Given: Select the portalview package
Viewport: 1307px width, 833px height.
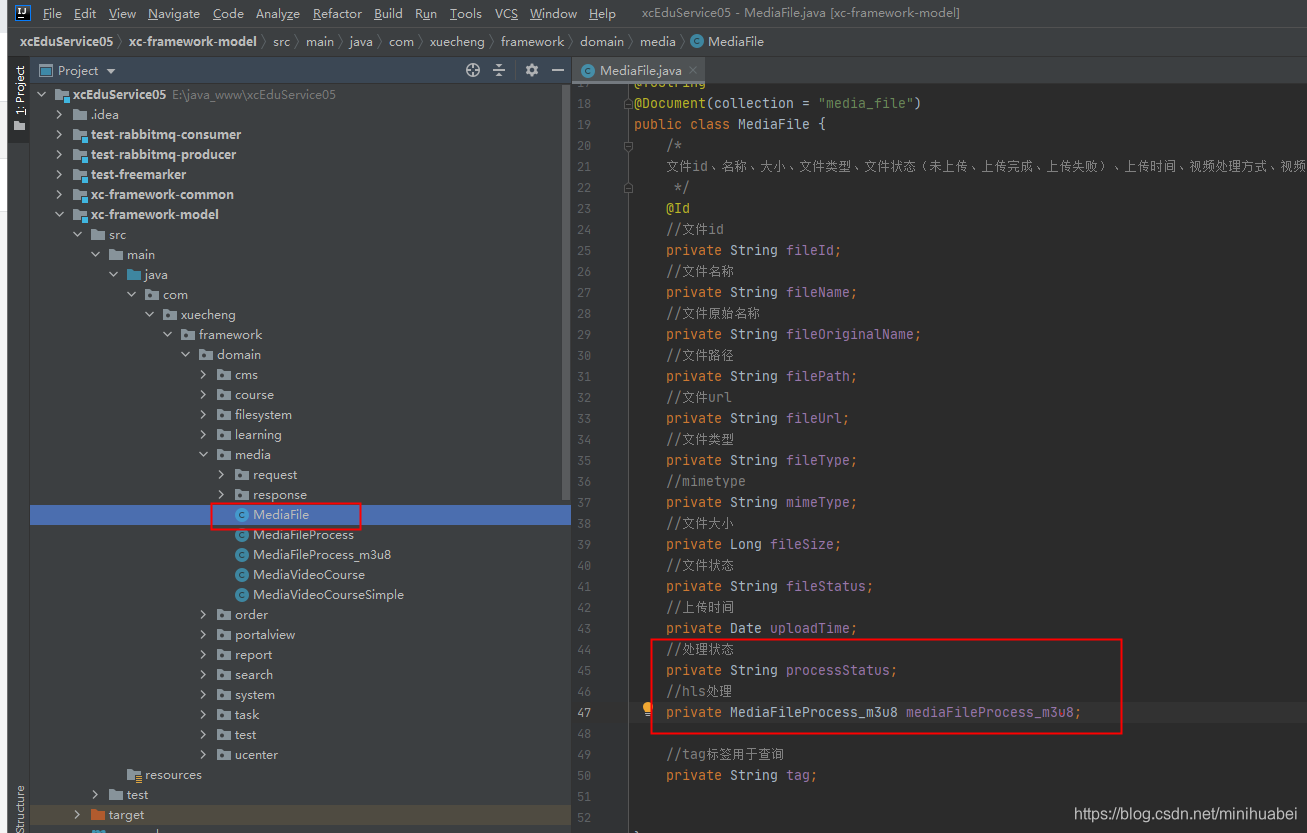Looking at the screenshot, I should coord(265,635).
